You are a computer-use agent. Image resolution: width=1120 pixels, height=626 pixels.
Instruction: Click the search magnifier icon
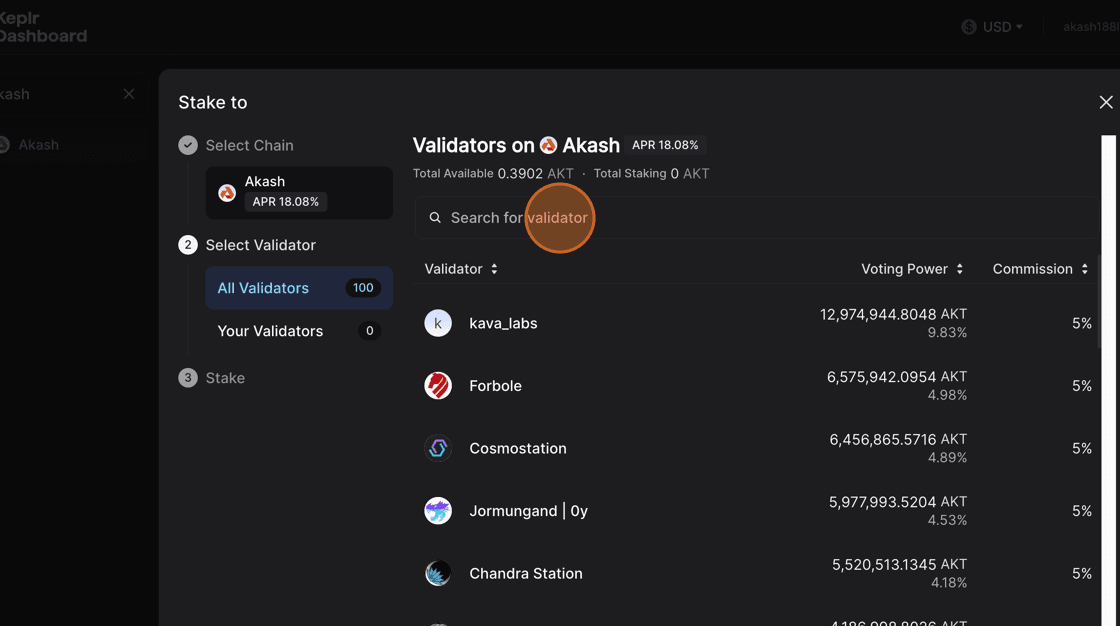tap(435, 218)
